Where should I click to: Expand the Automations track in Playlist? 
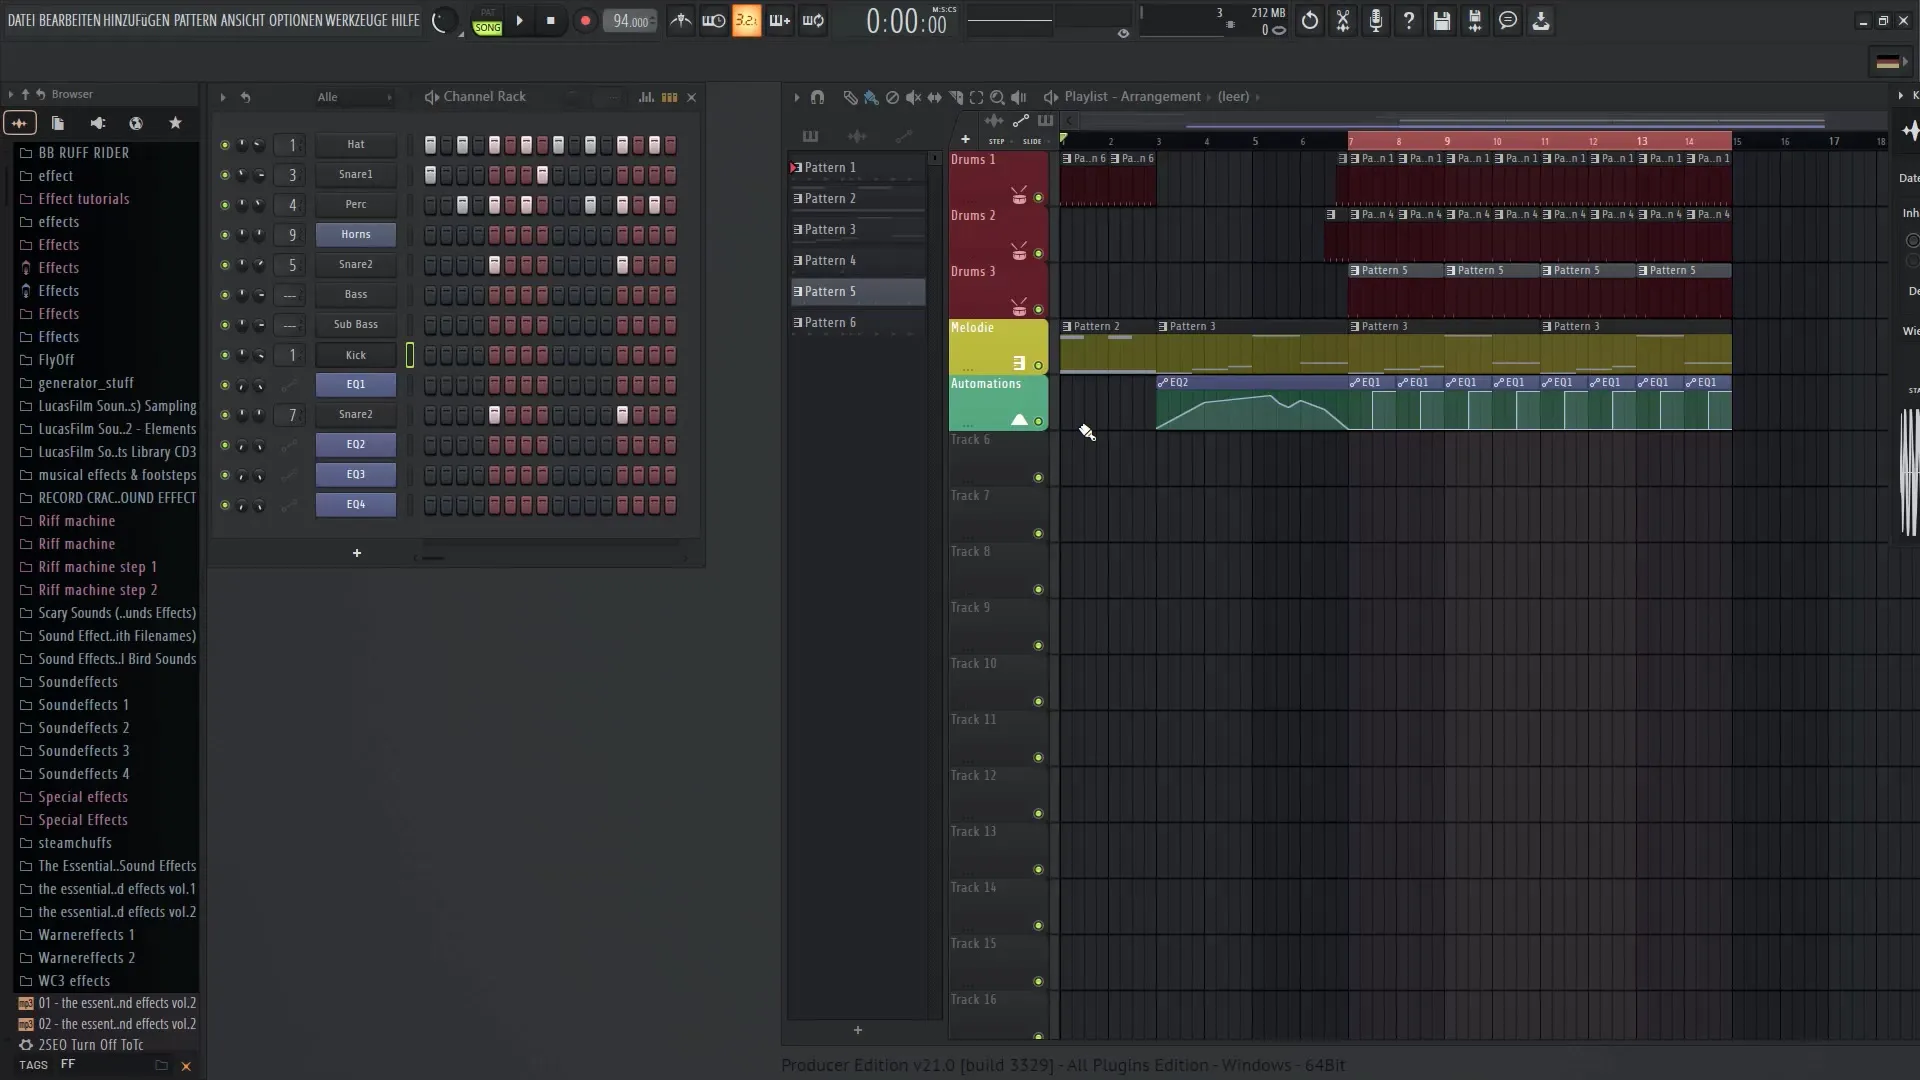coord(1017,419)
